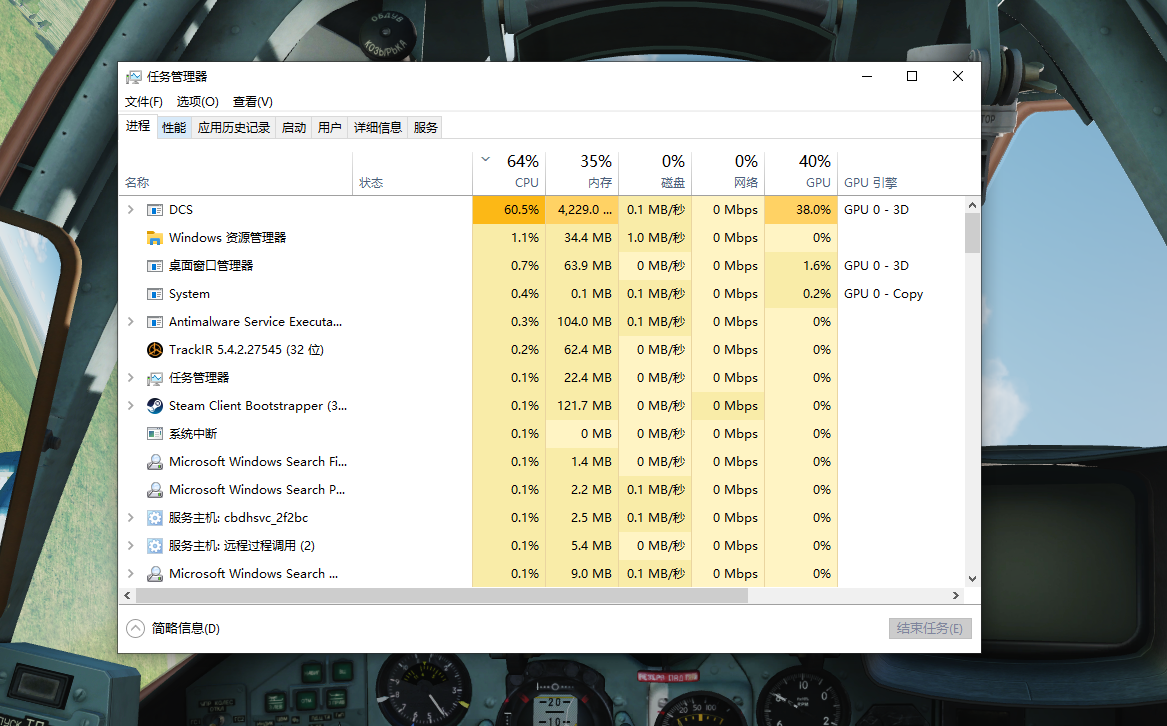Viewport: 1167px width, 726px height.
Task: Sort by the 40% GPU column header
Action: click(801, 173)
